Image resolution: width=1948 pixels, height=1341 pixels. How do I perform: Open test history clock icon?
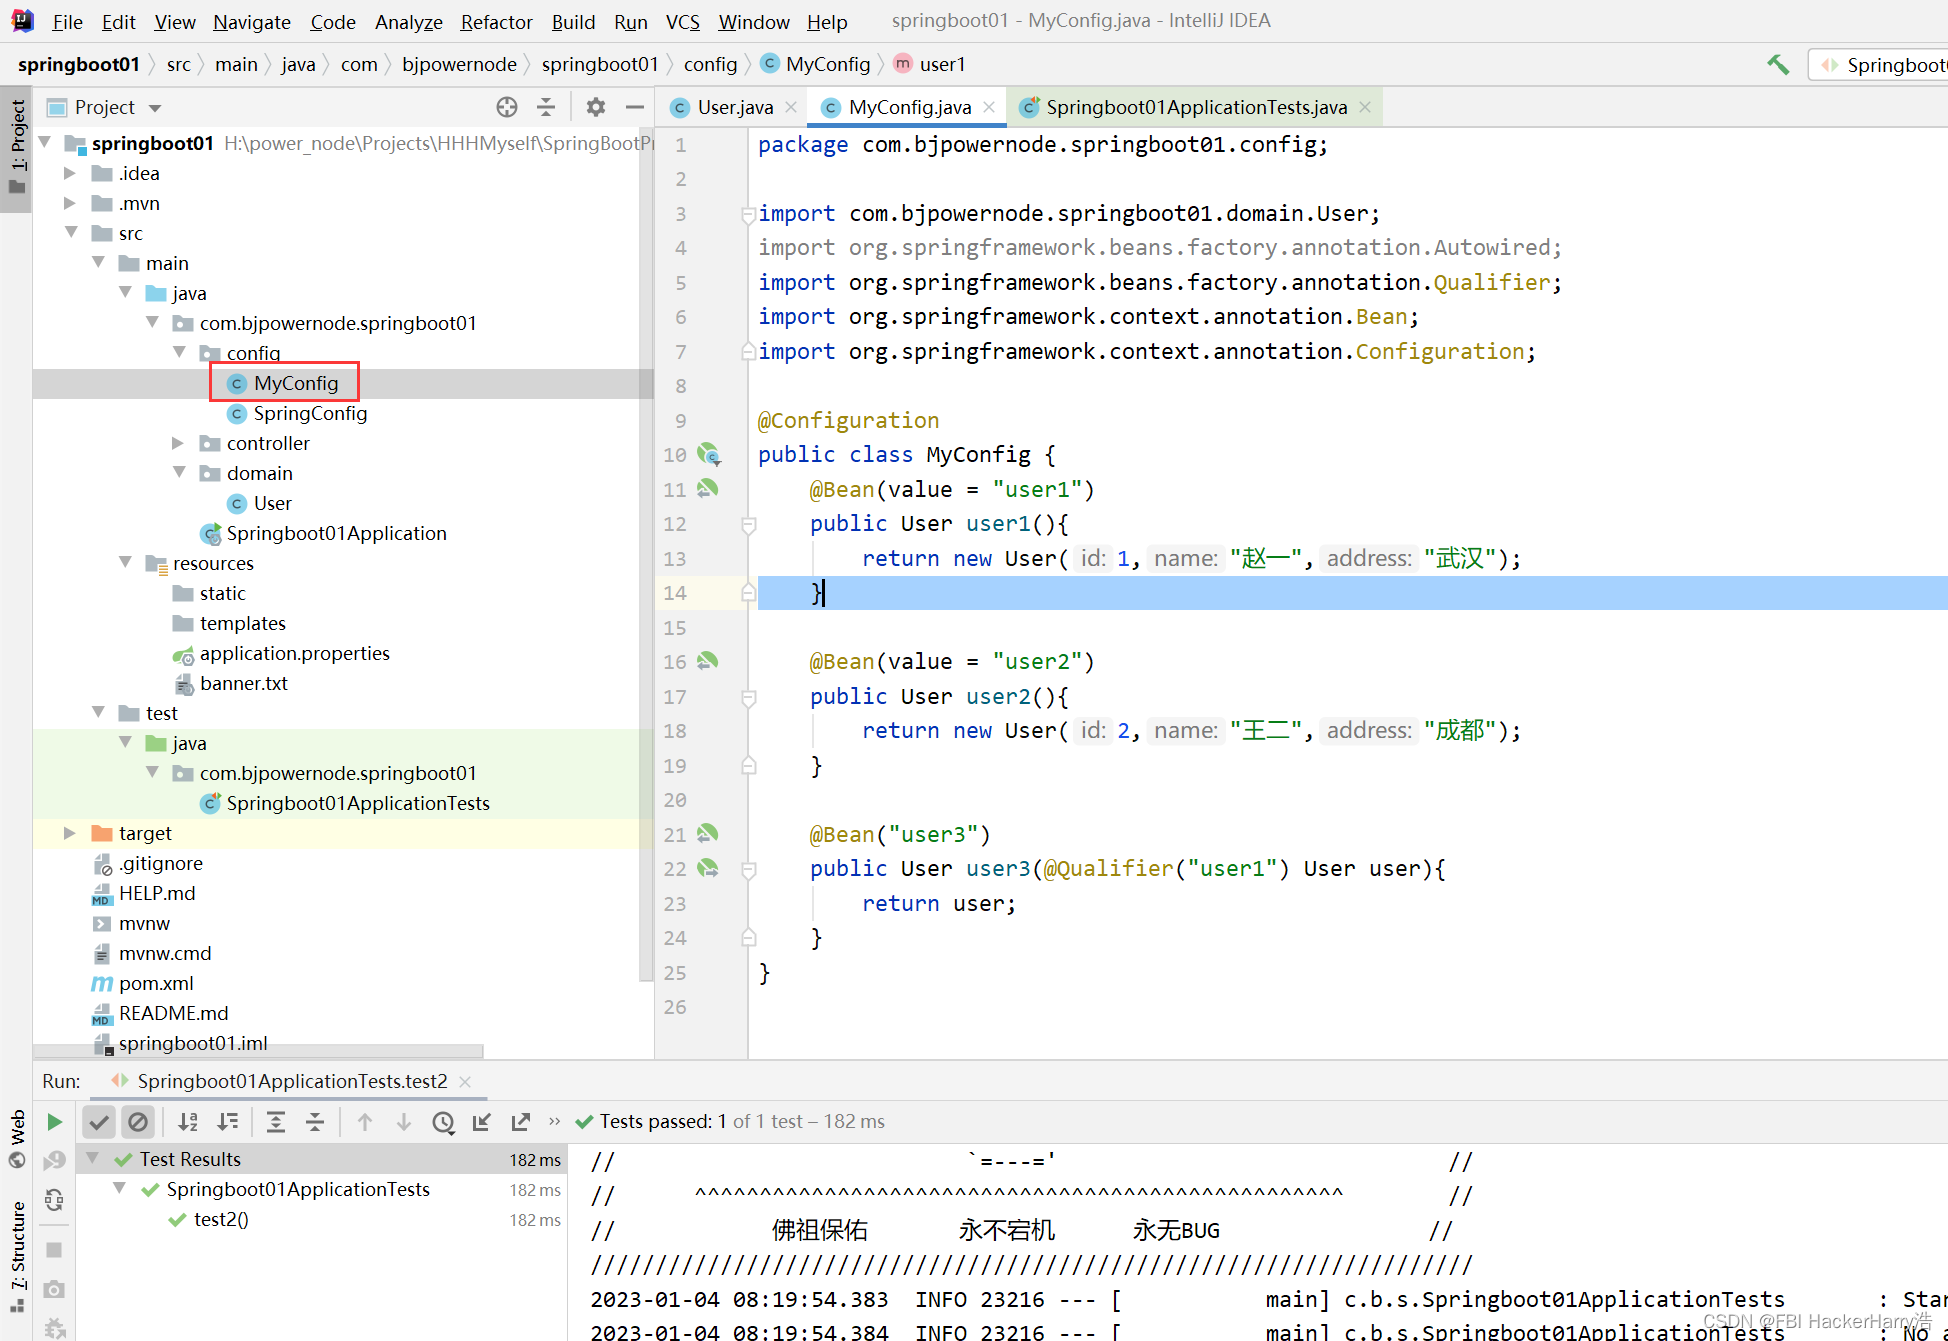coord(443,1122)
